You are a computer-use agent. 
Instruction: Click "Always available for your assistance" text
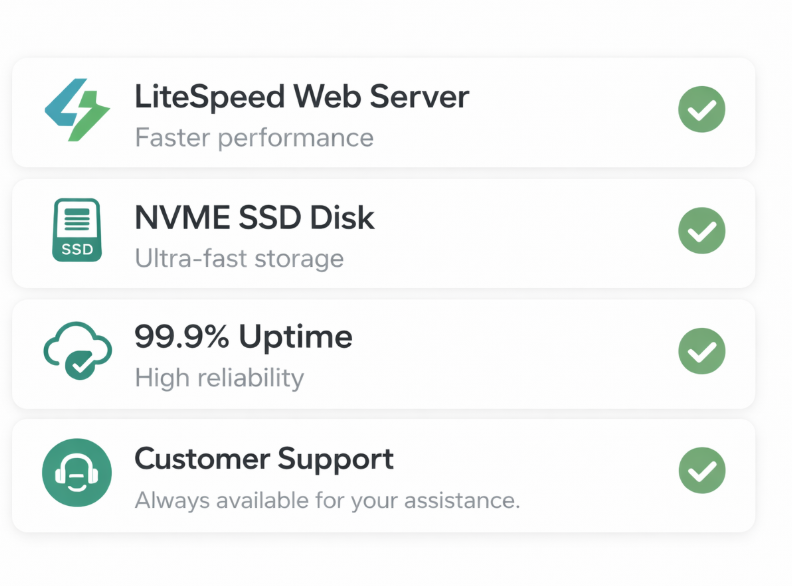pyautogui.click(x=327, y=500)
